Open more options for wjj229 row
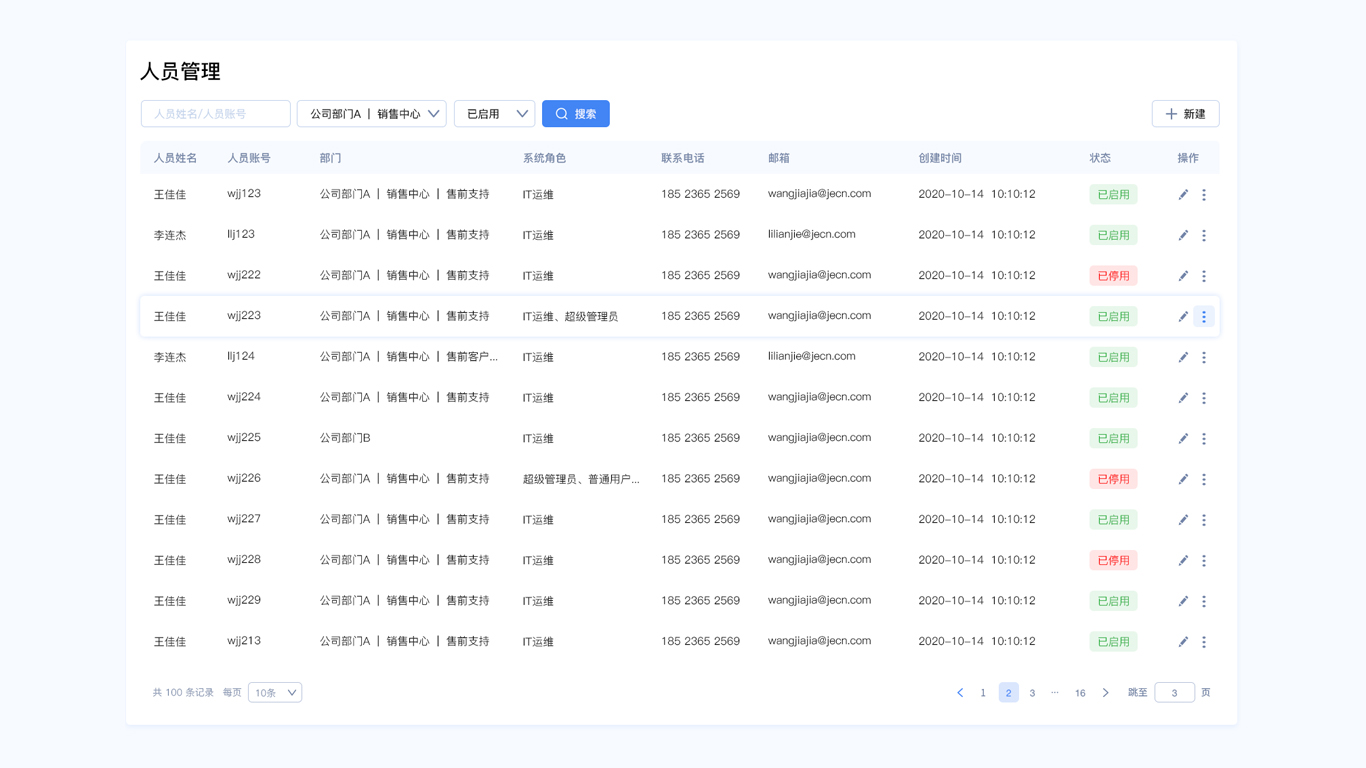 [x=1204, y=601]
